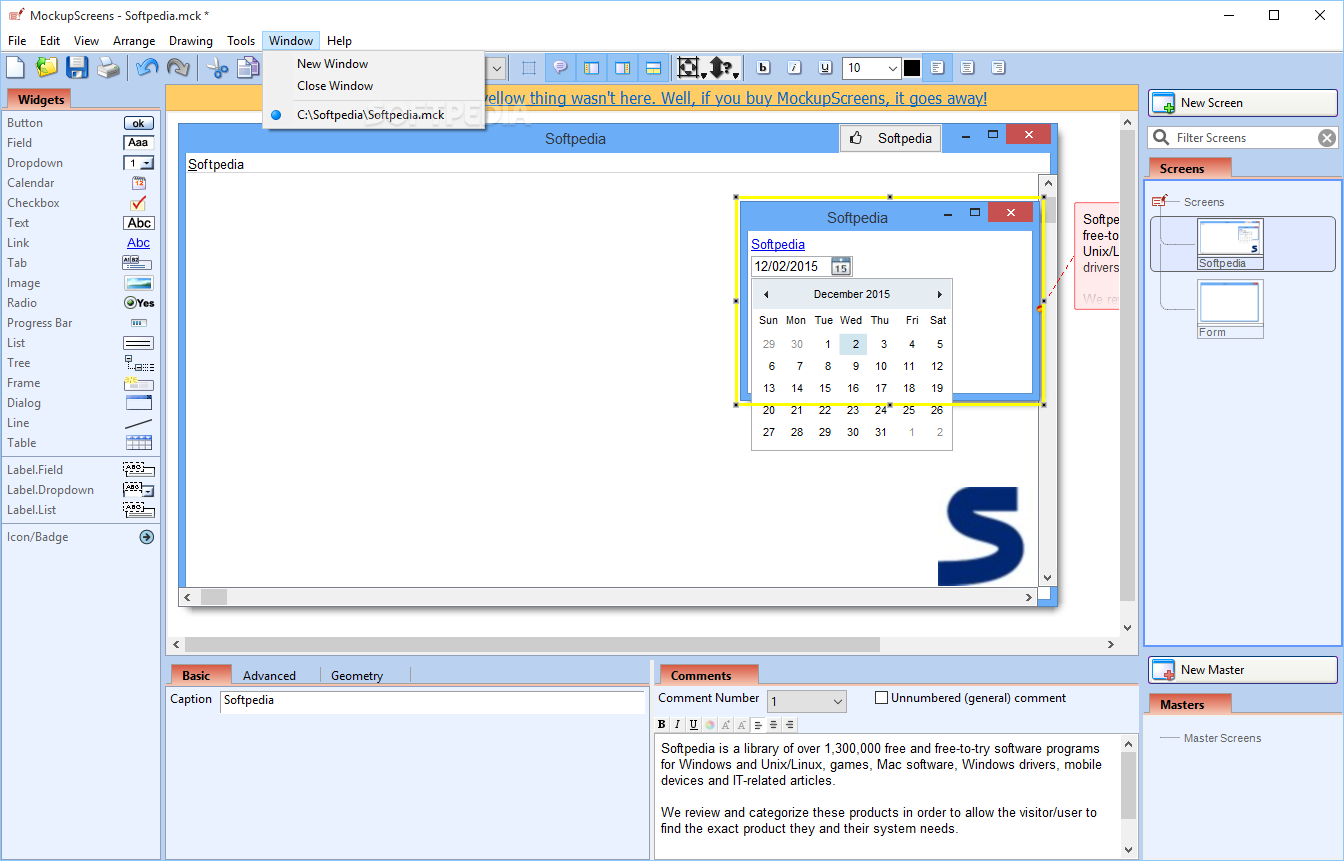Click the comment editor color wheel icon

[x=709, y=725]
